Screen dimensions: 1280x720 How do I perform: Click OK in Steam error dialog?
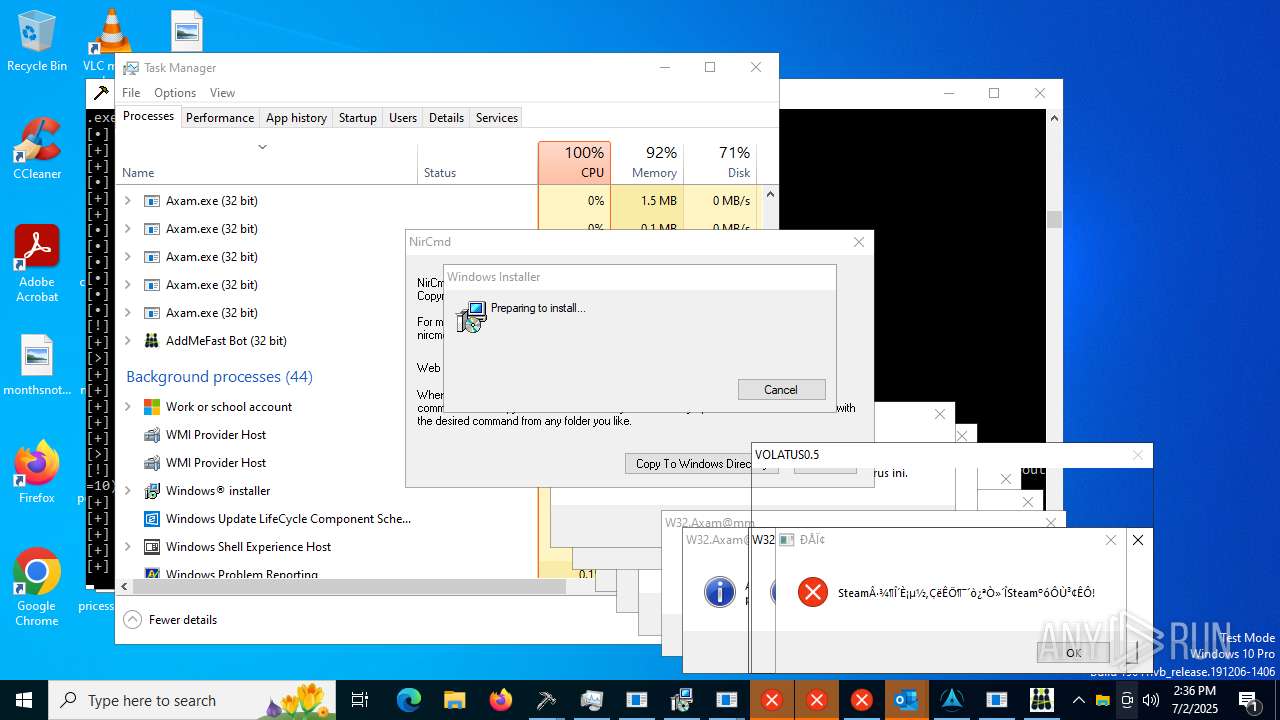(1073, 652)
